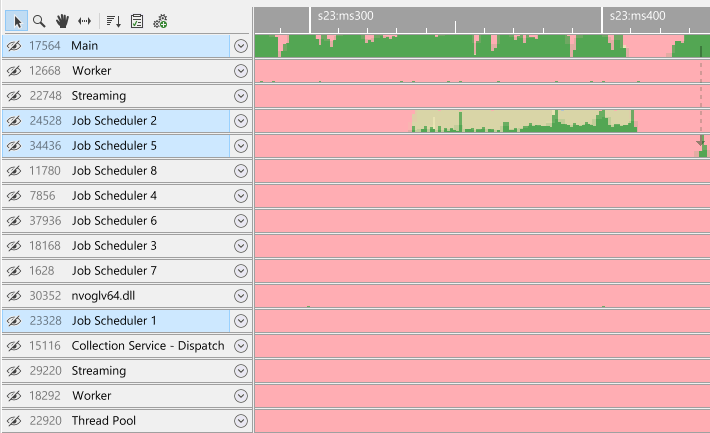Expand the Job Scheduler 1 chevron
The image size is (710, 433).
[x=241, y=321]
